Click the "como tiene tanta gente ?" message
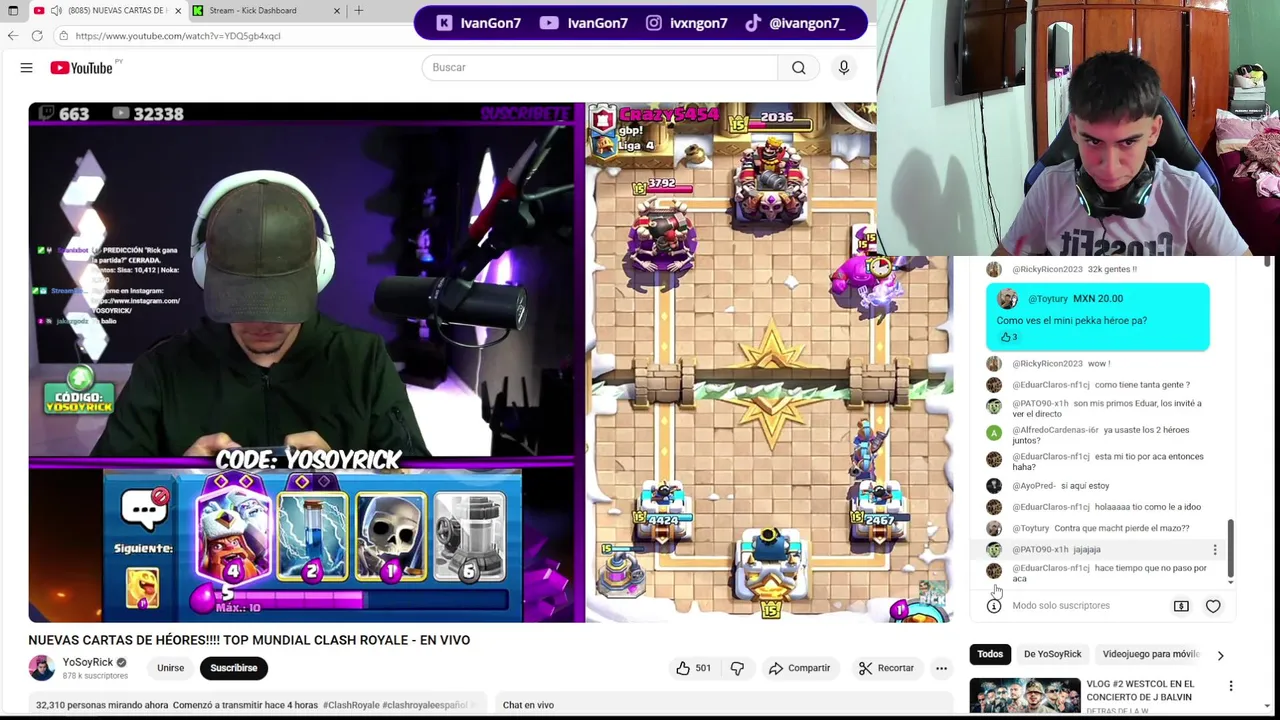This screenshot has height=720, width=1280. click(1142, 385)
